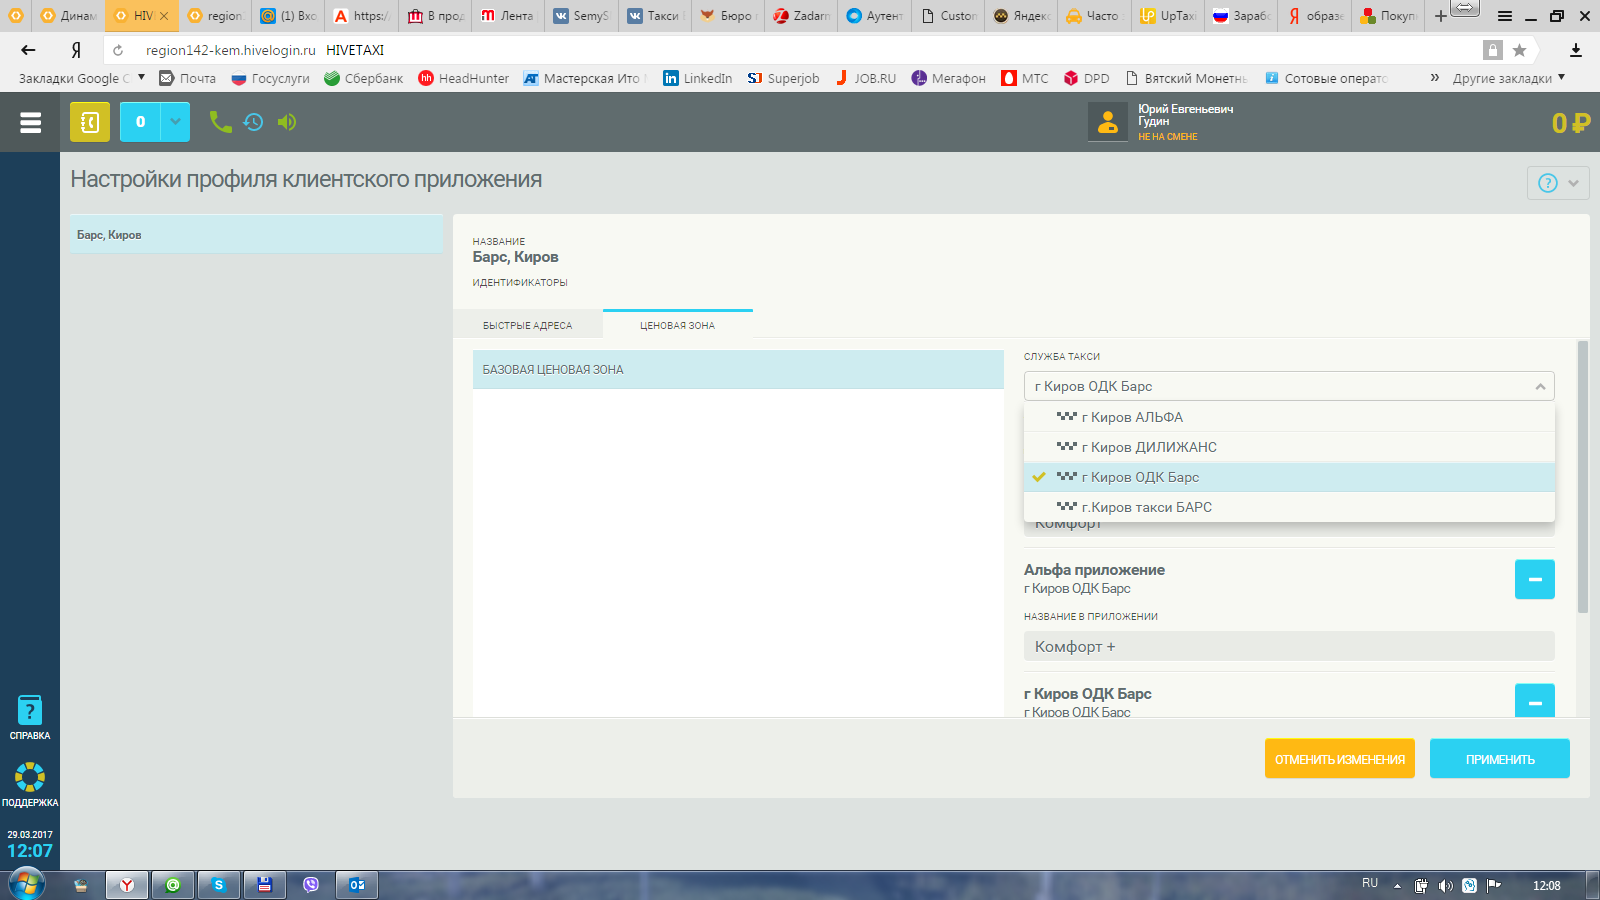
Task: Open the hamburger main menu
Action: [x=30, y=122]
